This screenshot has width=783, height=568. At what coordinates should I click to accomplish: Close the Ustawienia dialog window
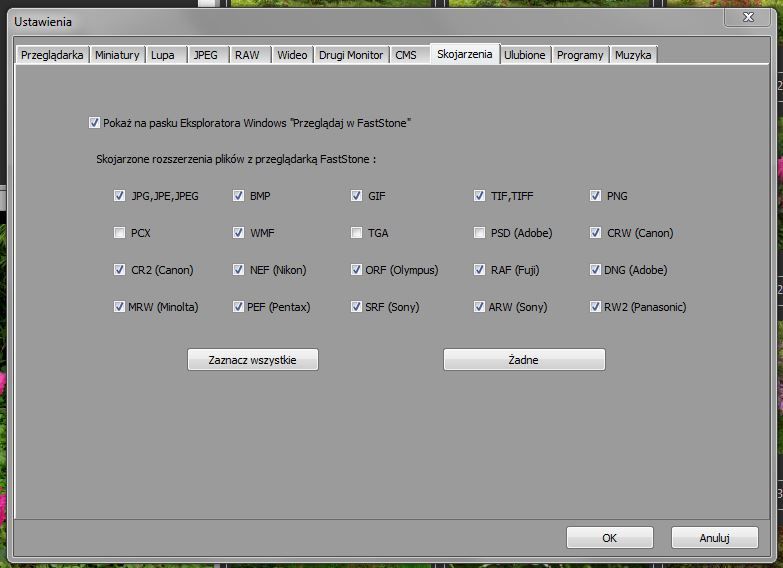748,18
